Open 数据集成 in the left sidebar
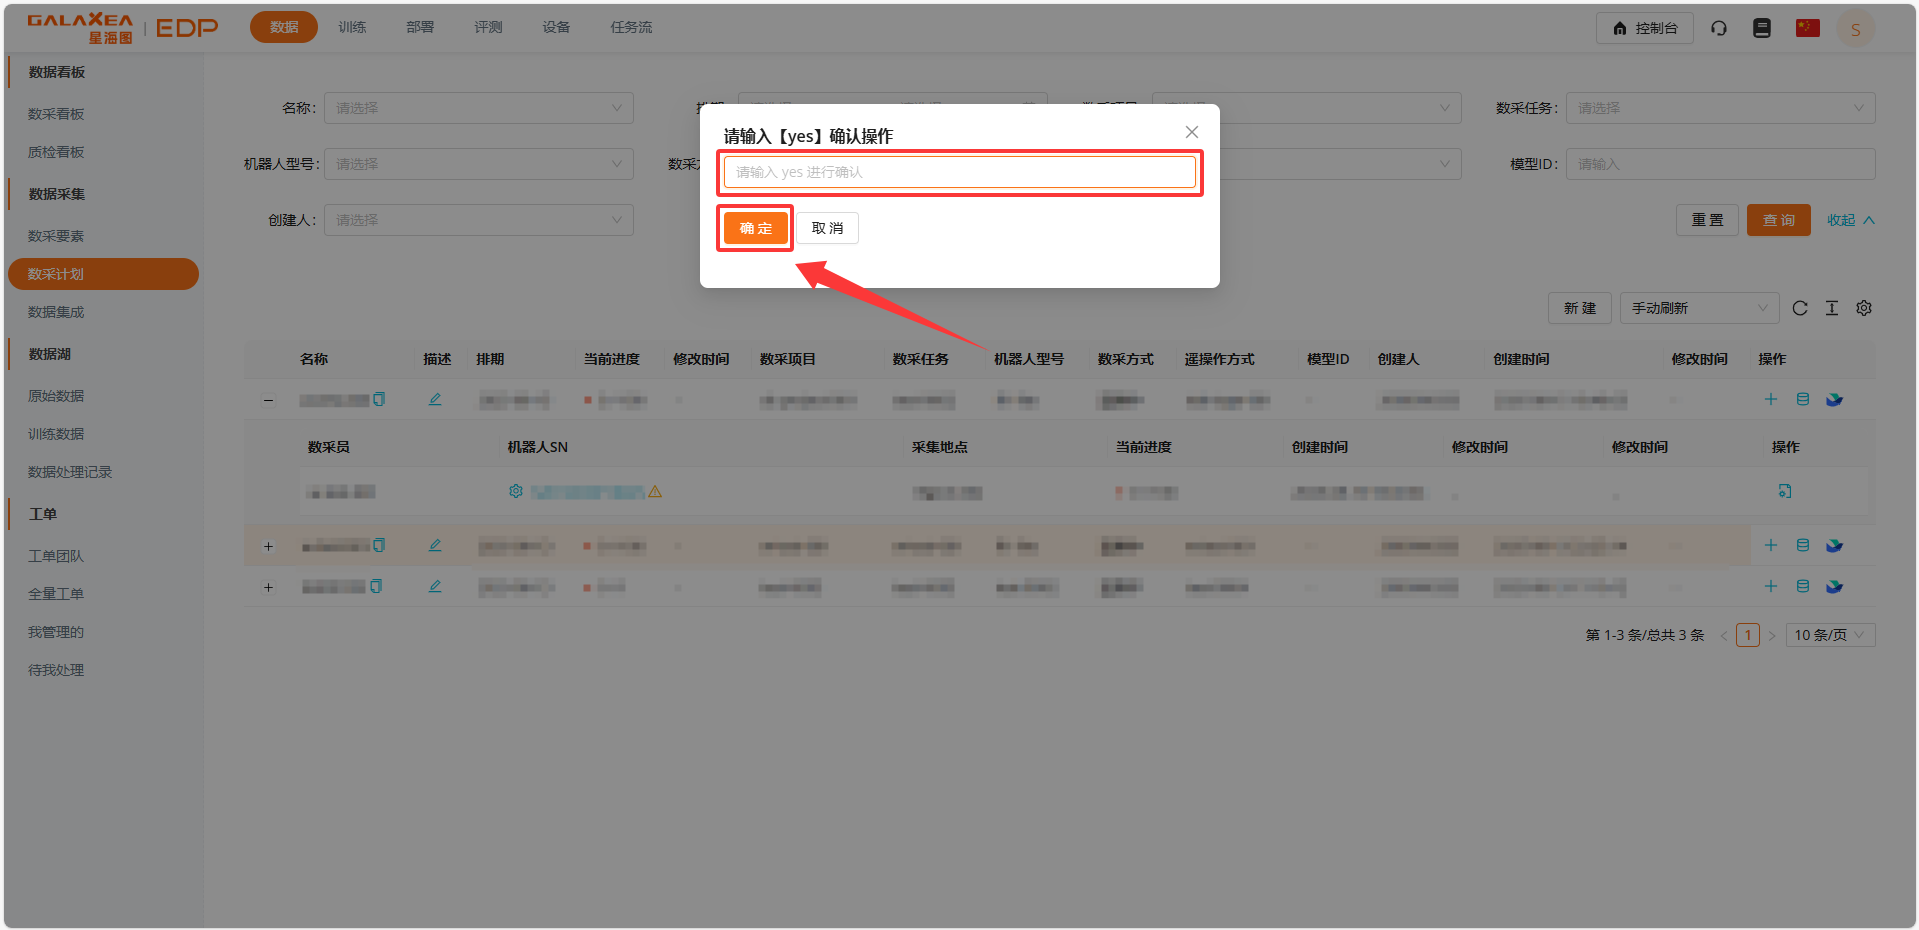Viewport: 1919px width, 930px height. coord(56,312)
